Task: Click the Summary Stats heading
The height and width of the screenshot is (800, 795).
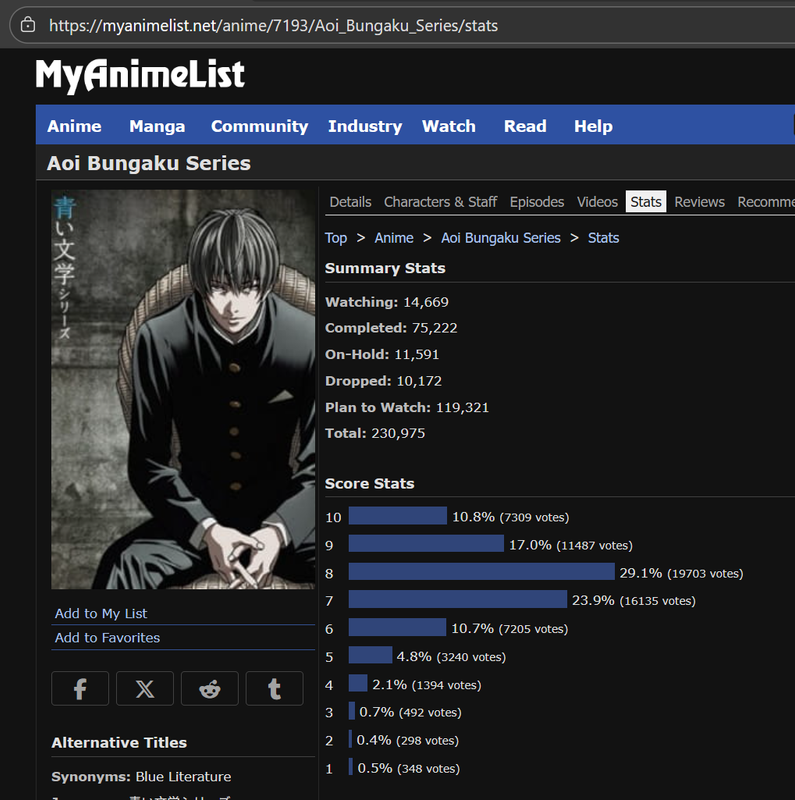Action: click(x=385, y=268)
